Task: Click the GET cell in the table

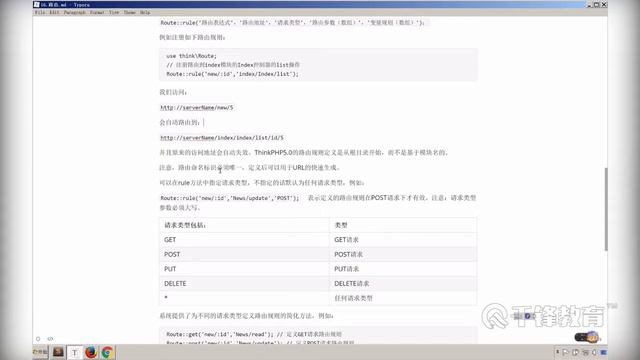Action: click(x=244, y=240)
